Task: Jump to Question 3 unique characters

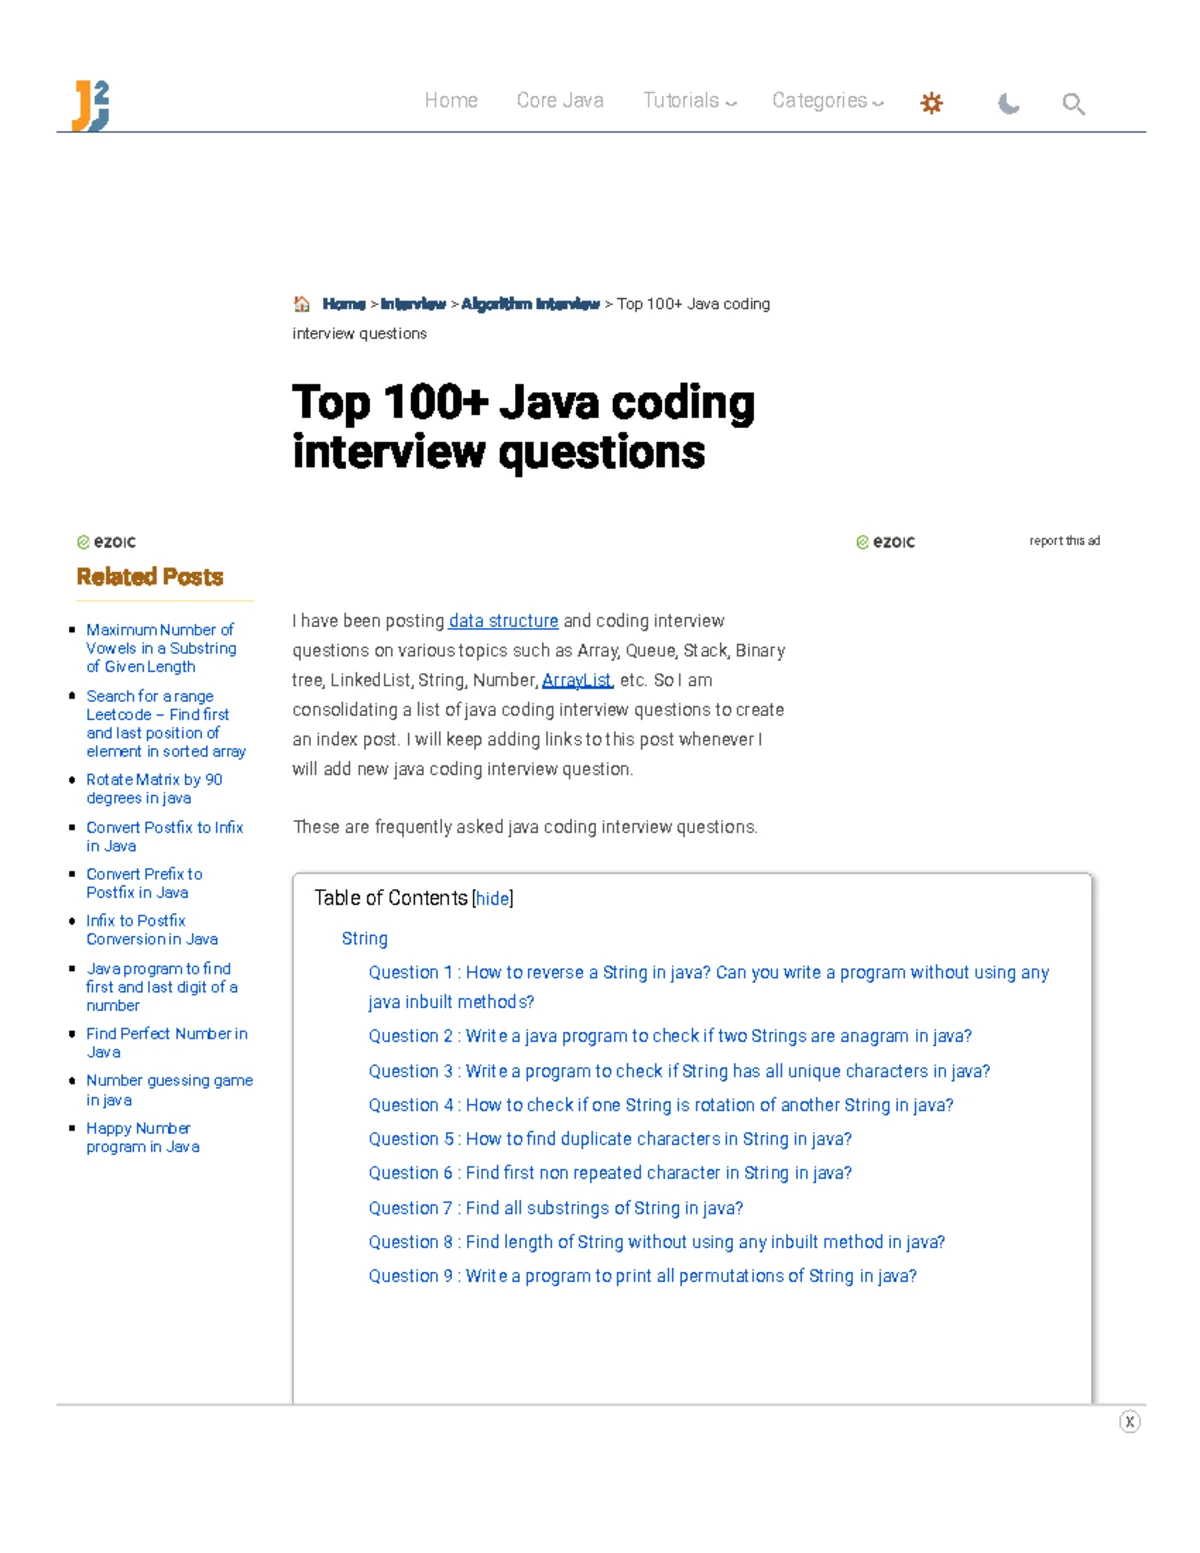Action: tap(679, 1071)
